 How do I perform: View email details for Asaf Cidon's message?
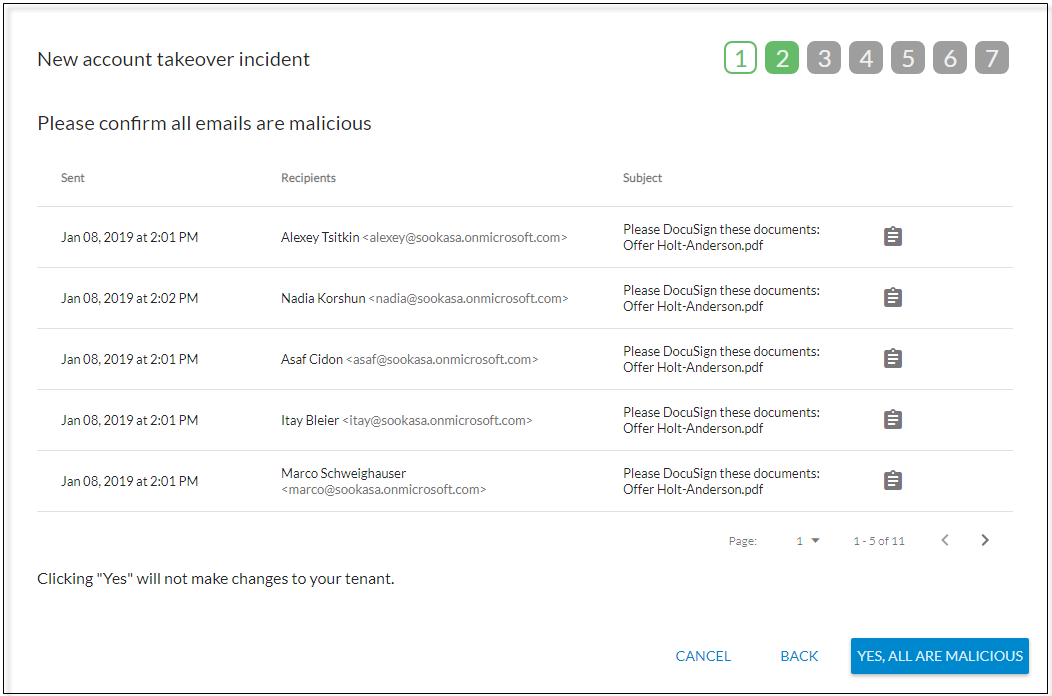pos(892,358)
